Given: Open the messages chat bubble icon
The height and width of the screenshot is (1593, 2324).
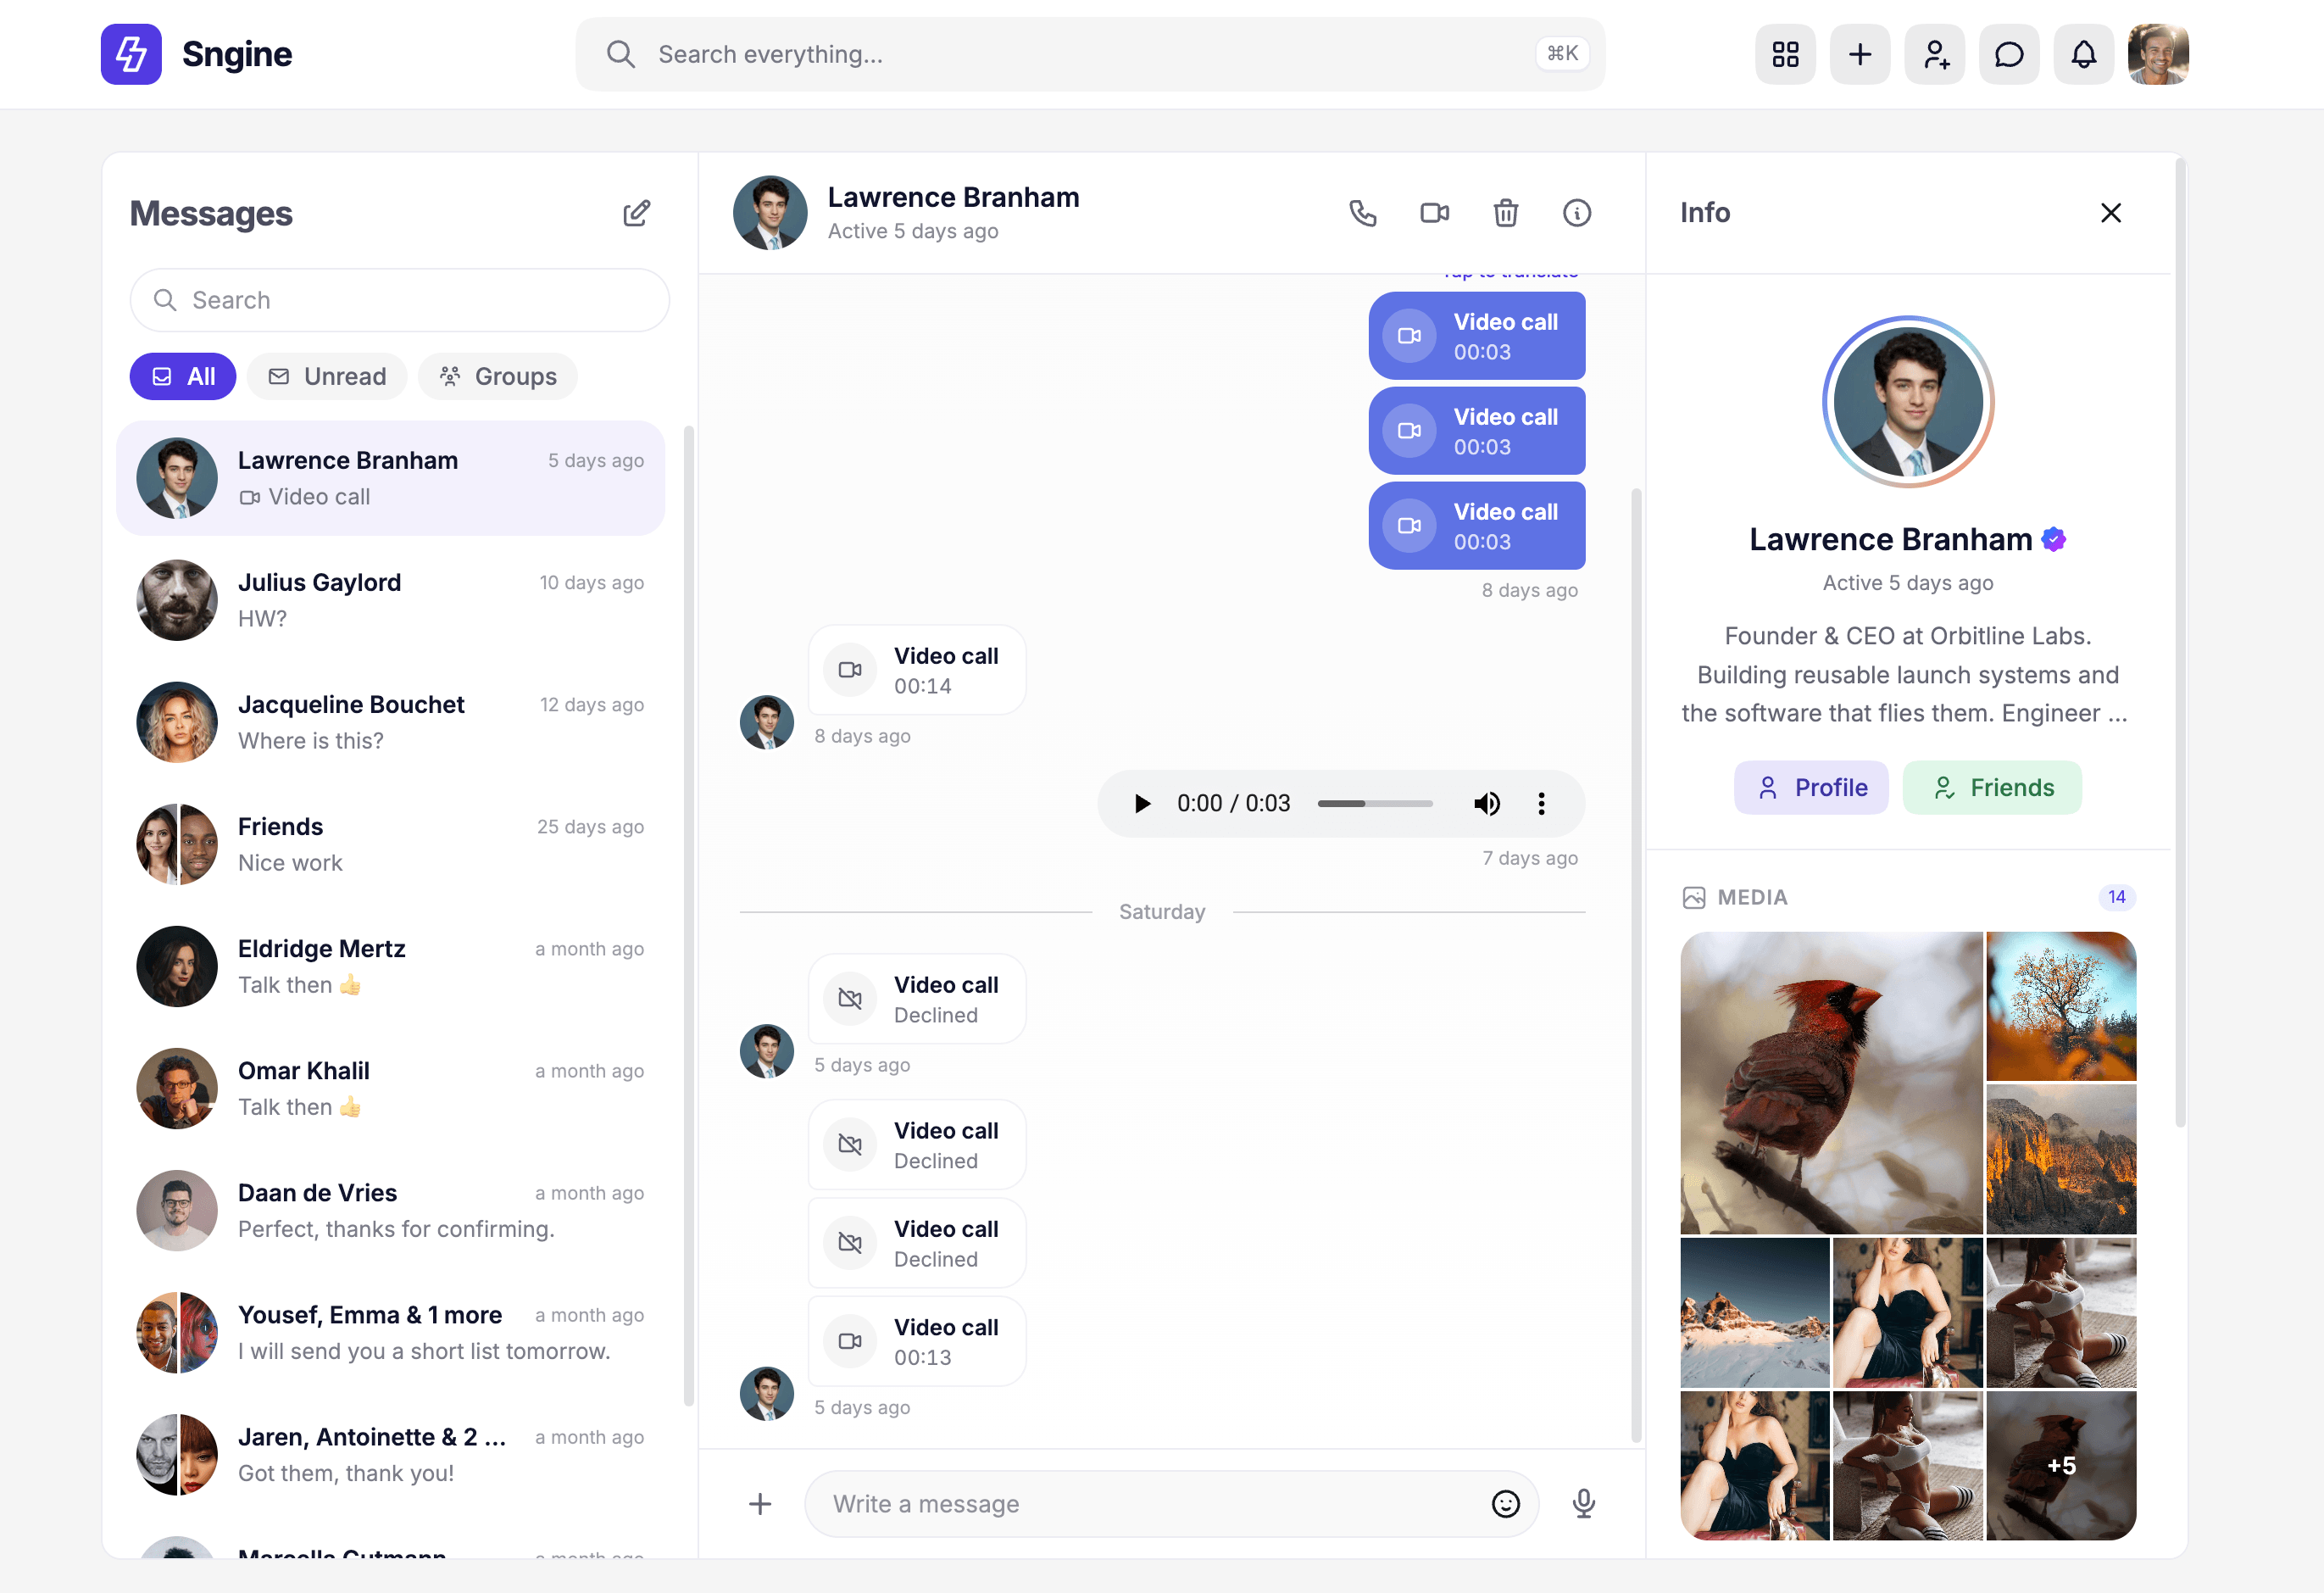Looking at the screenshot, I should pos(2009,54).
